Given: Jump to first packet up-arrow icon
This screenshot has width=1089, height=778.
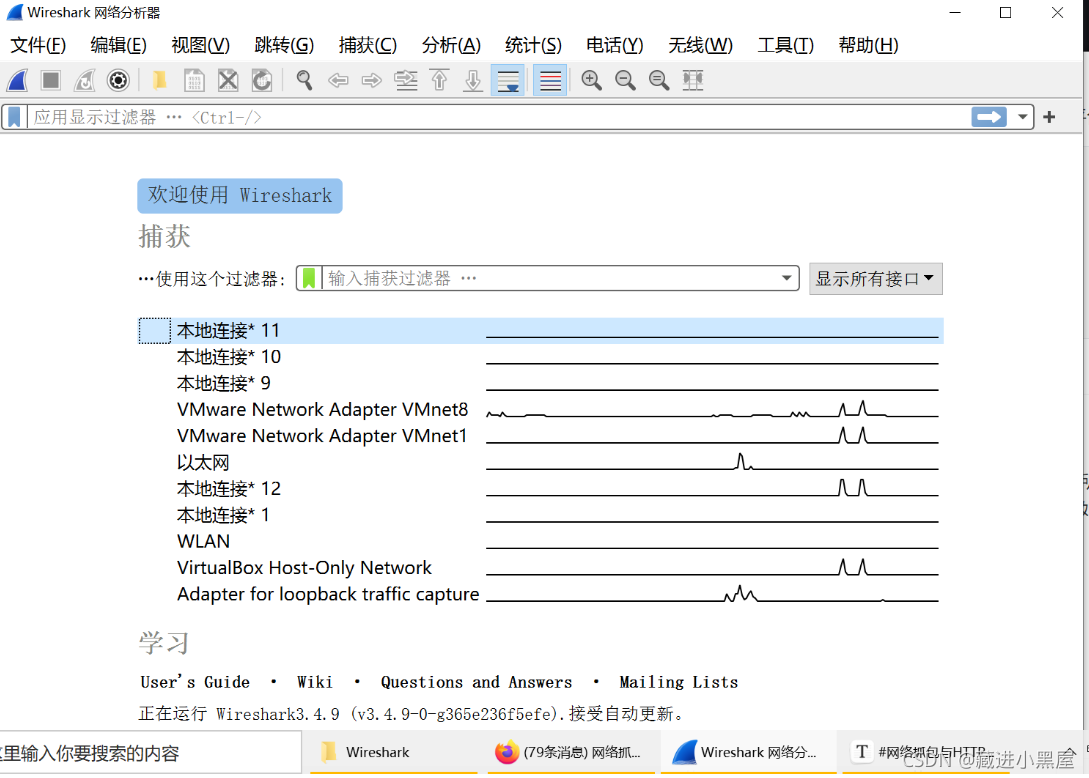Looking at the screenshot, I should pos(440,81).
